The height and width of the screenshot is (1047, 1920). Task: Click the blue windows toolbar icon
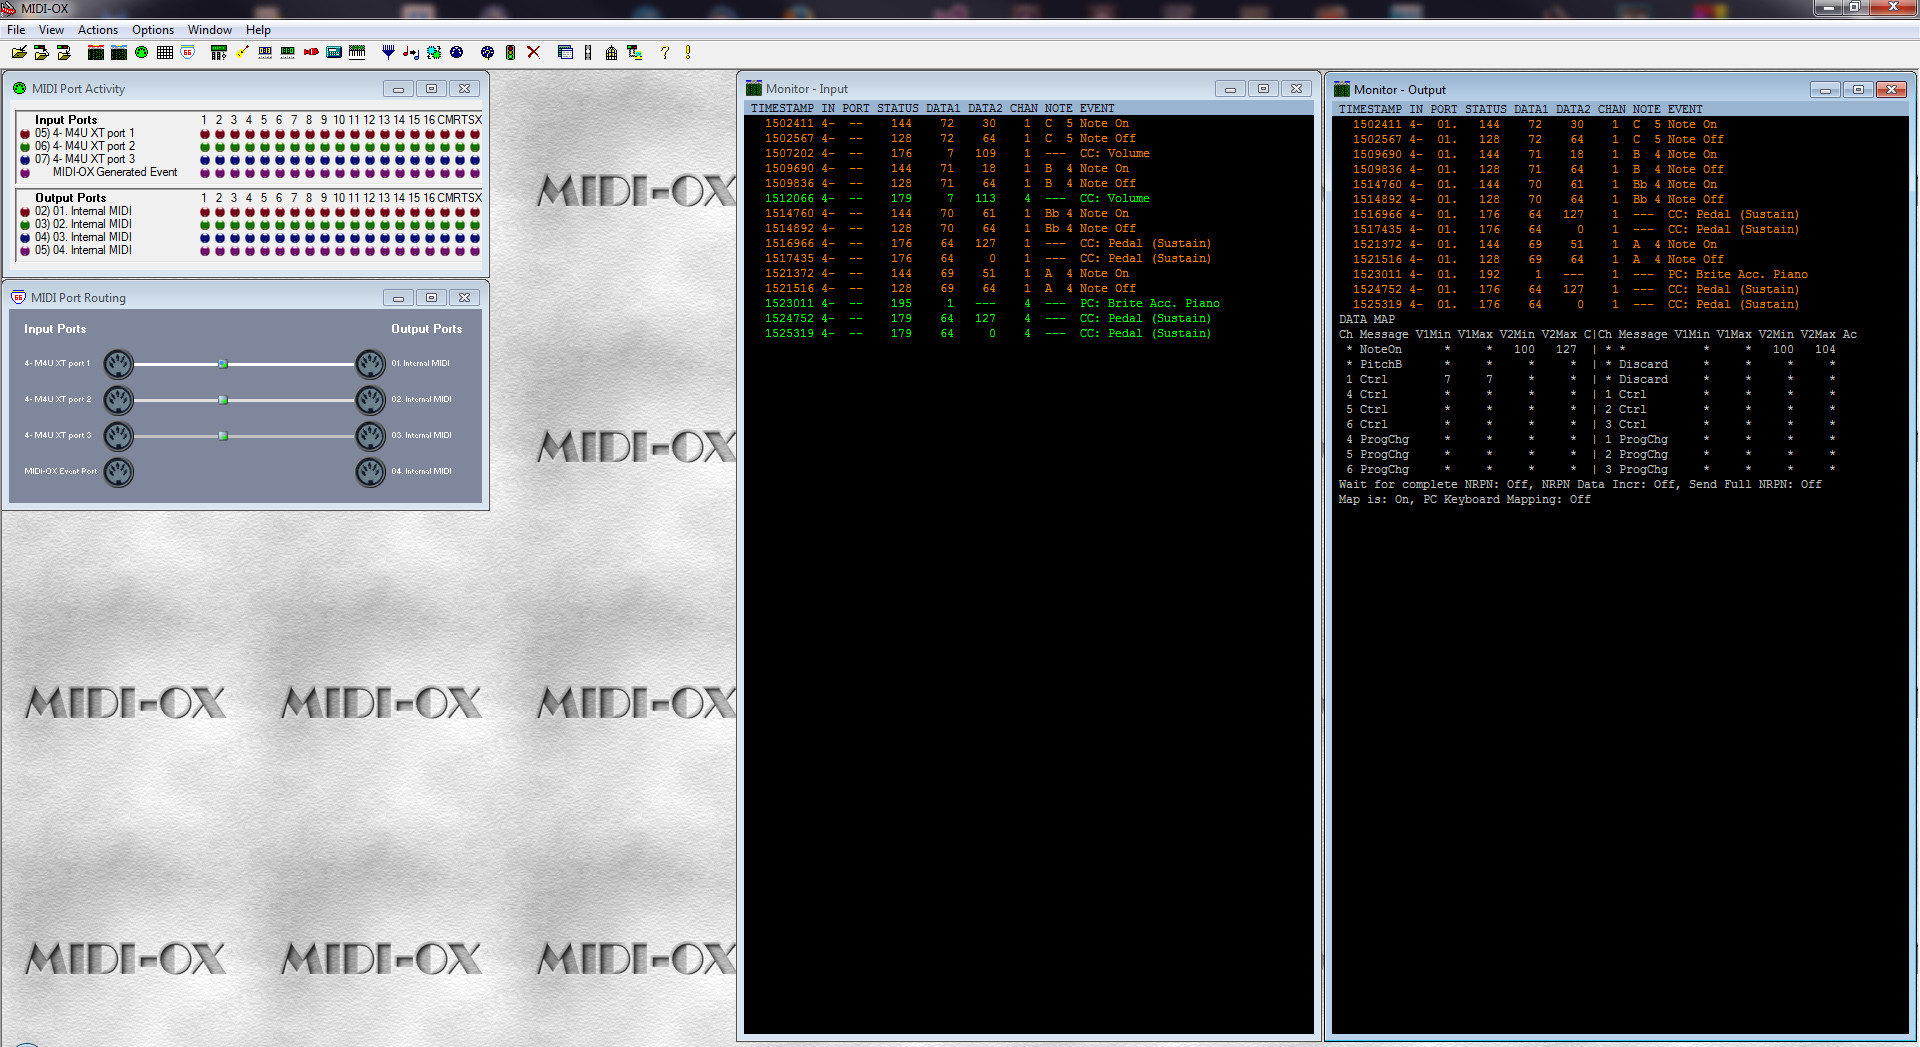[565, 52]
